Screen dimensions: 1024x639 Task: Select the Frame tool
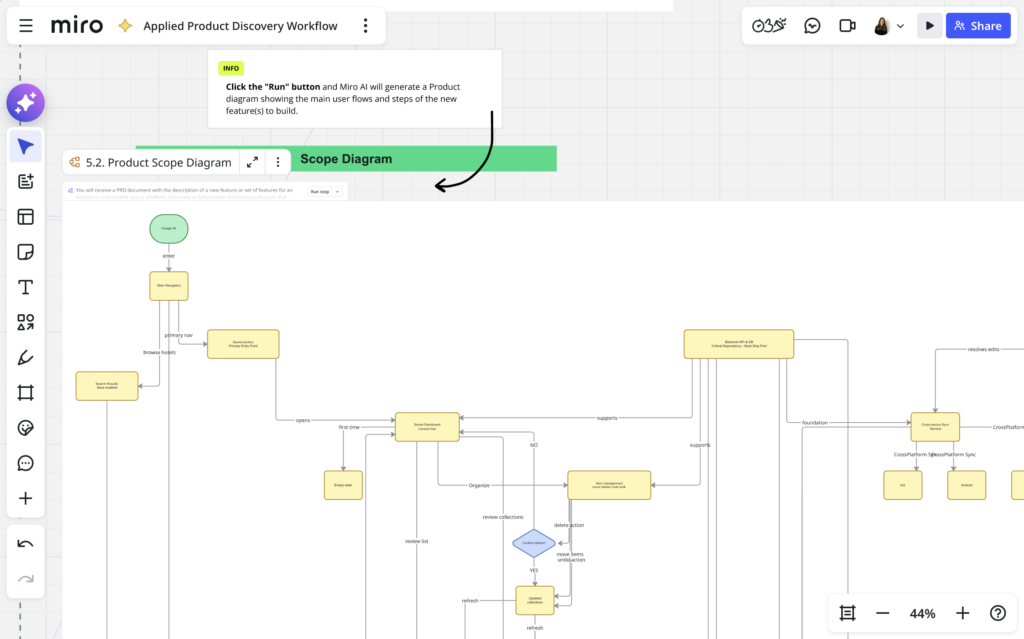coord(25,393)
